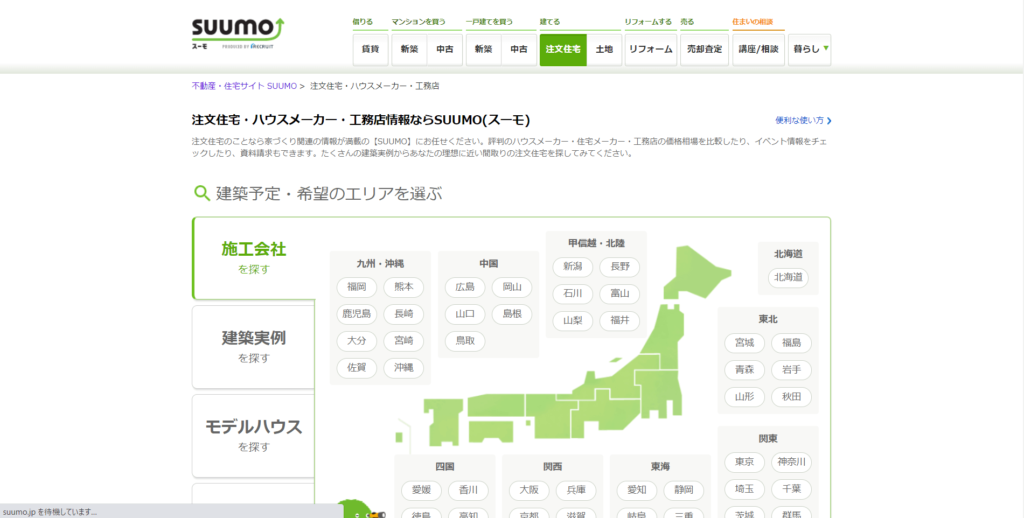Choose 福岡 prefecture
Viewport: 1024px width, 518px height.
point(357,287)
